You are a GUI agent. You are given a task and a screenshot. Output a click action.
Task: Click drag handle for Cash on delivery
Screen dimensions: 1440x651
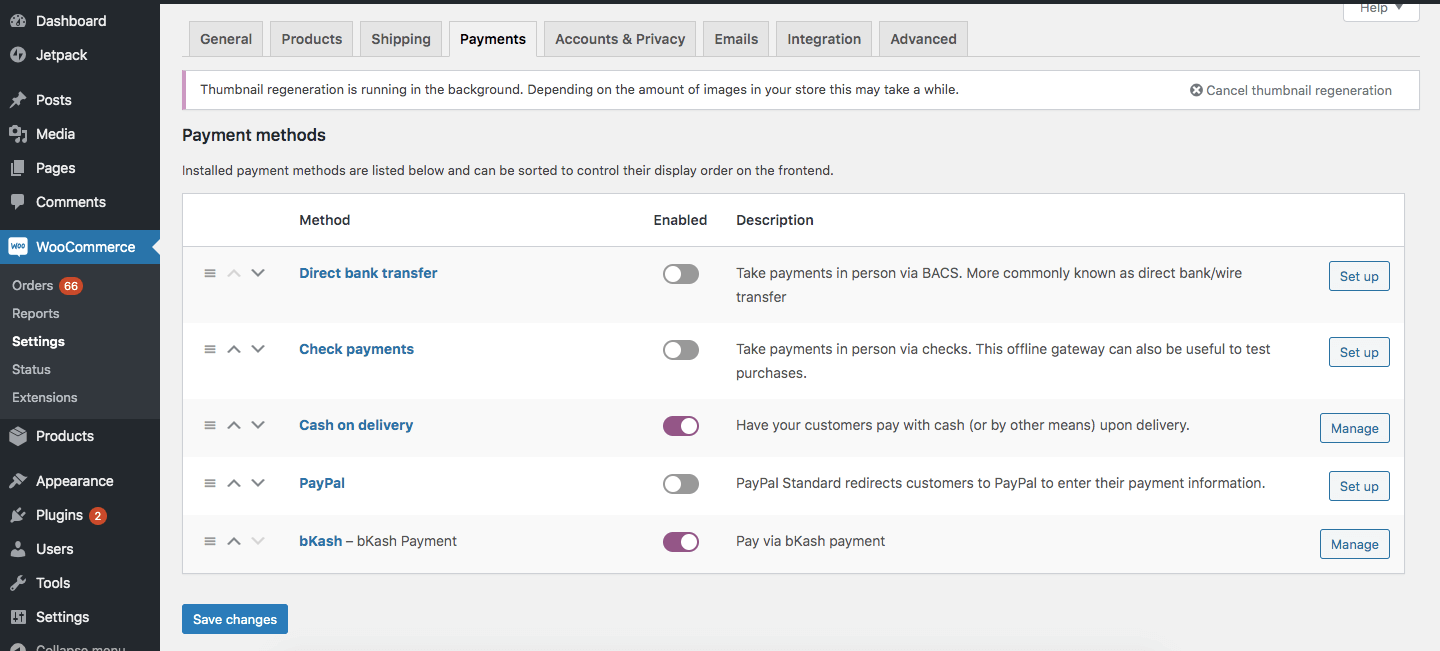click(210, 425)
